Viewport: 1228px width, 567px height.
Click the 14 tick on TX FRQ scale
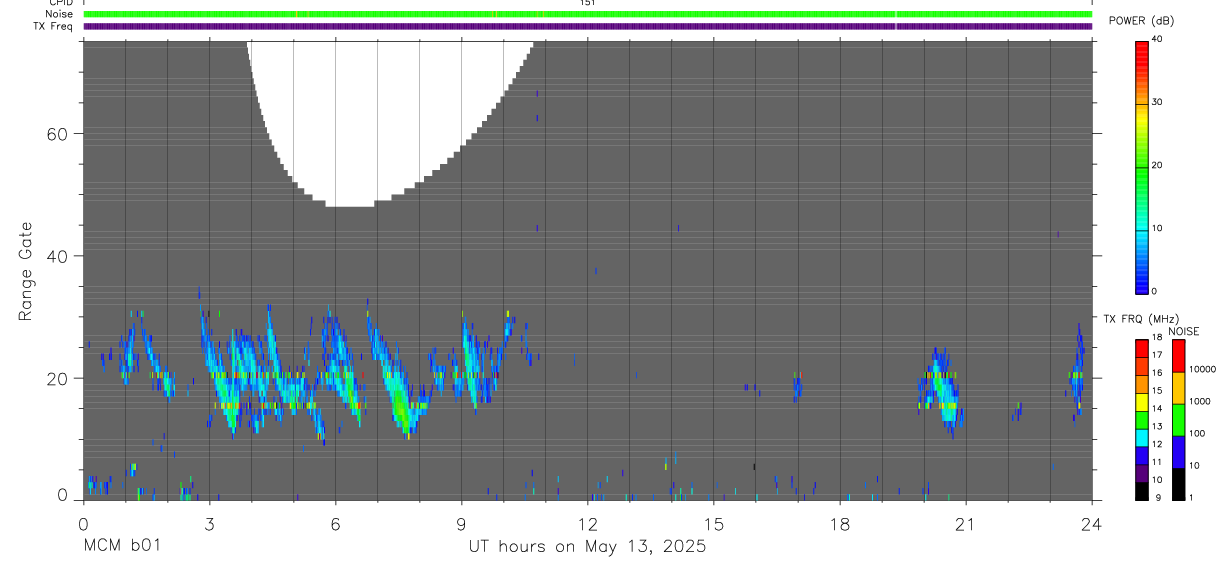coord(1157,408)
